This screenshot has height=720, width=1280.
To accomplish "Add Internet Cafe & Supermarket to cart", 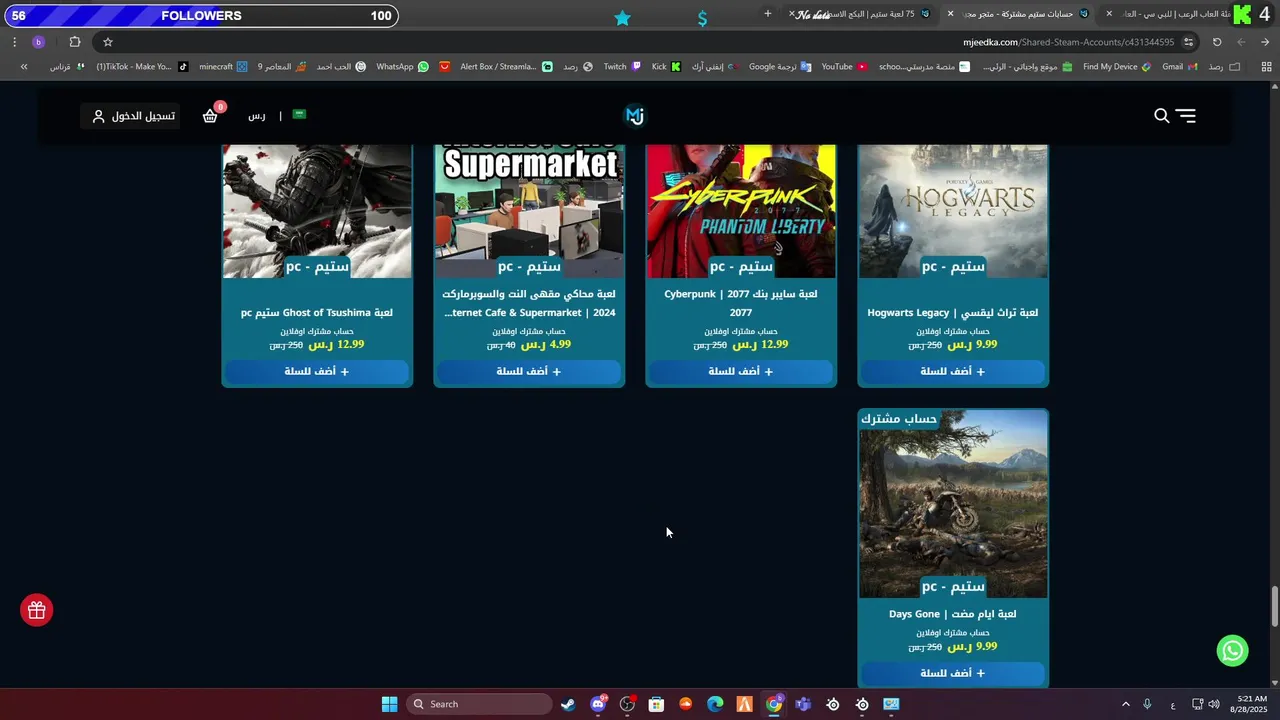I will coord(529,371).
